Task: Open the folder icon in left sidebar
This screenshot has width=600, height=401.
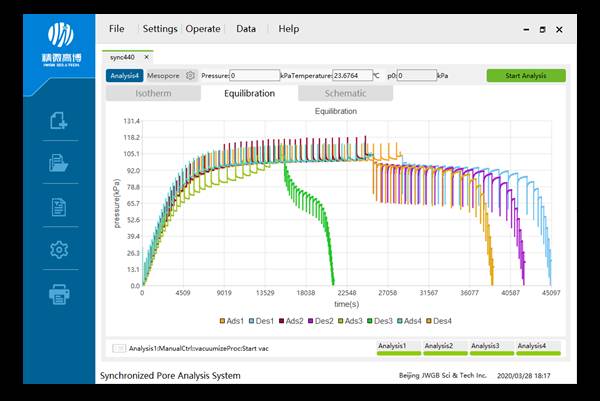Action: [59, 164]
